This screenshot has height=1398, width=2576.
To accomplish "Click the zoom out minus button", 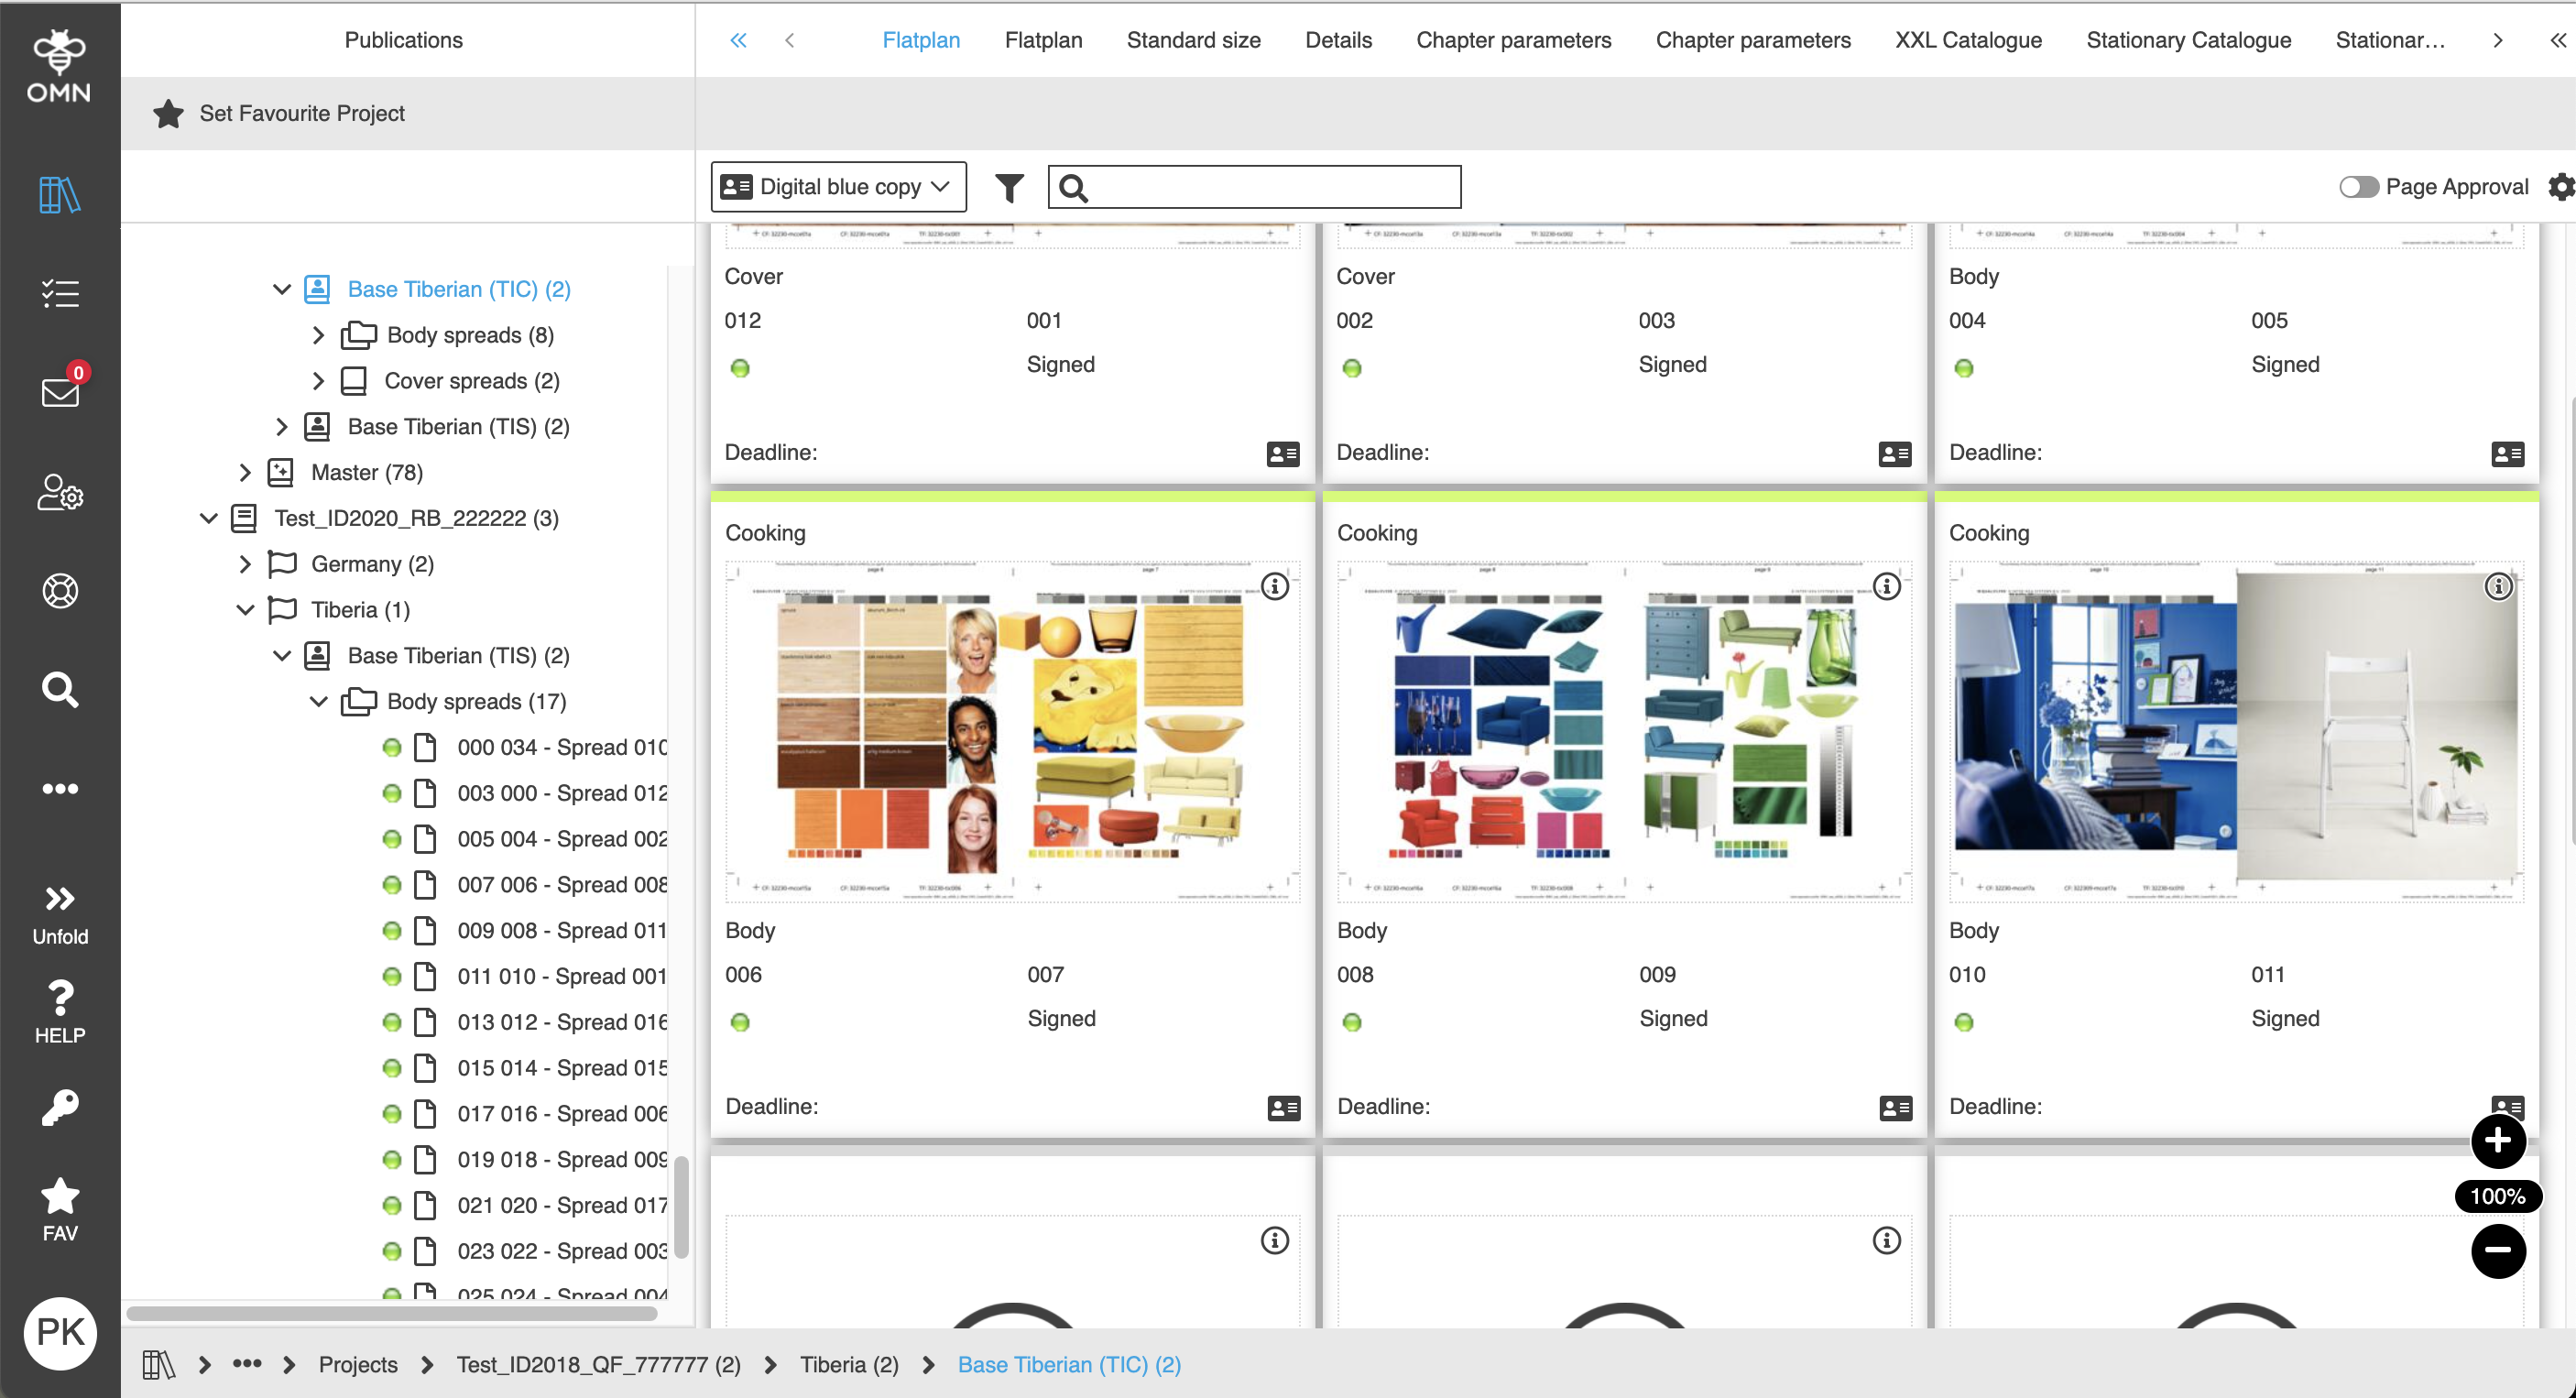I will (2497, 1250).
